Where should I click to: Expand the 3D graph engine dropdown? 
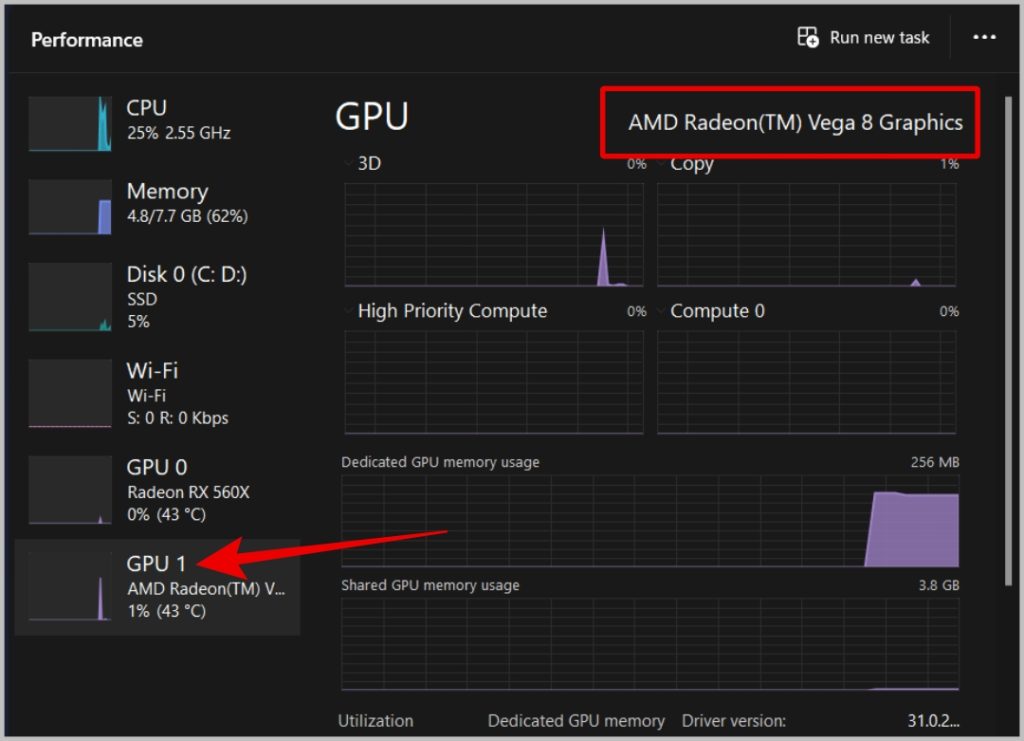[x=350, y=163]
